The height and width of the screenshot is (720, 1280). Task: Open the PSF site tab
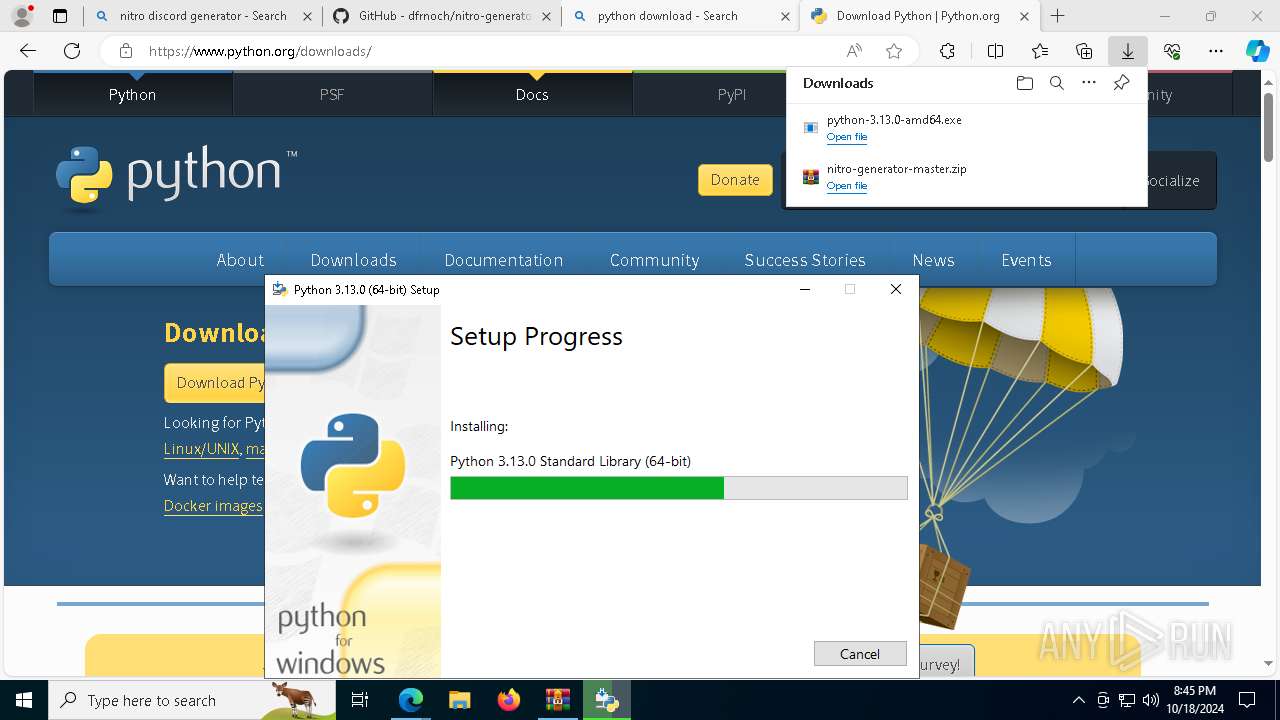tap(332, 94)
